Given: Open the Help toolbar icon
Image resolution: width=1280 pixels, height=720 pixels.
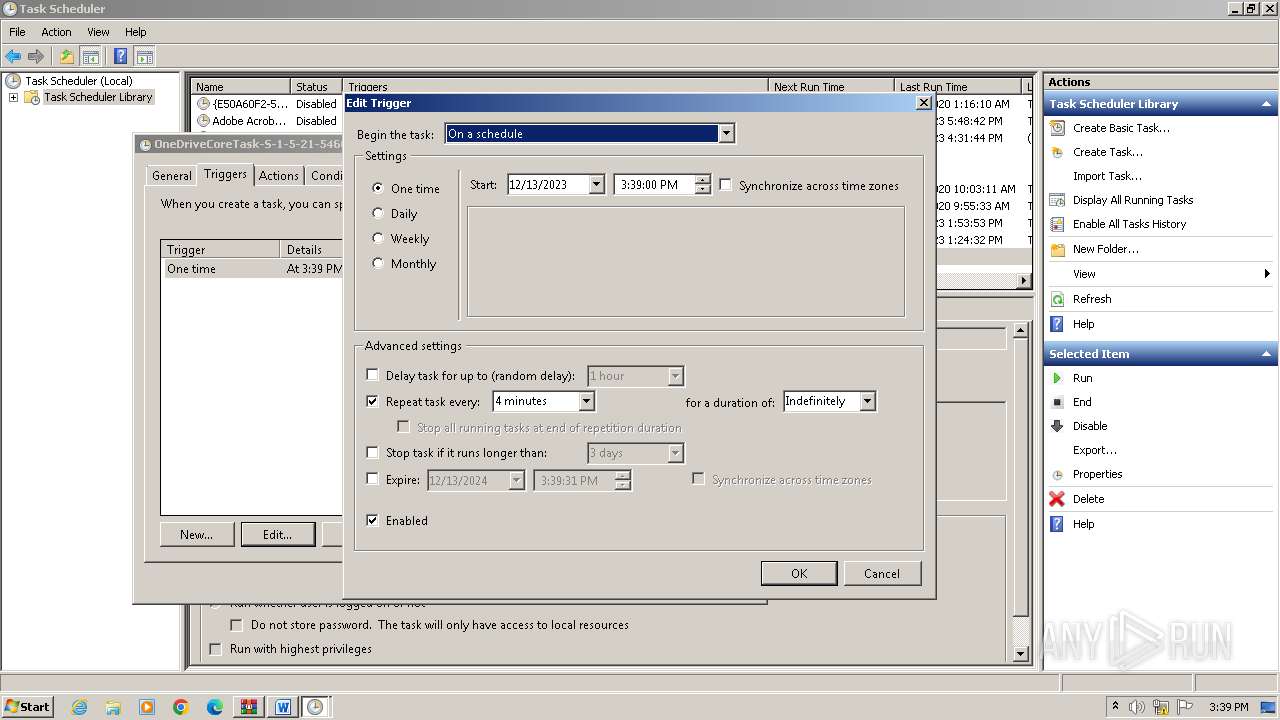Looking at the screenshot, I should (x=120, y=57).
